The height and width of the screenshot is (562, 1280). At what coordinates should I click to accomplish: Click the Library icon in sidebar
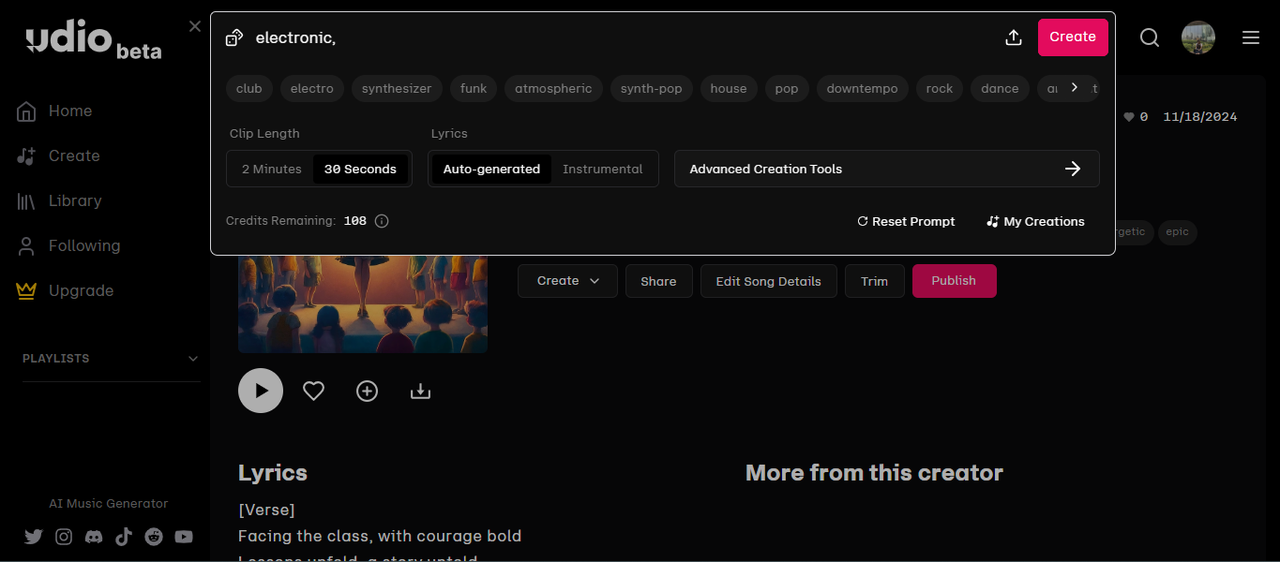[x=27, y=201]
